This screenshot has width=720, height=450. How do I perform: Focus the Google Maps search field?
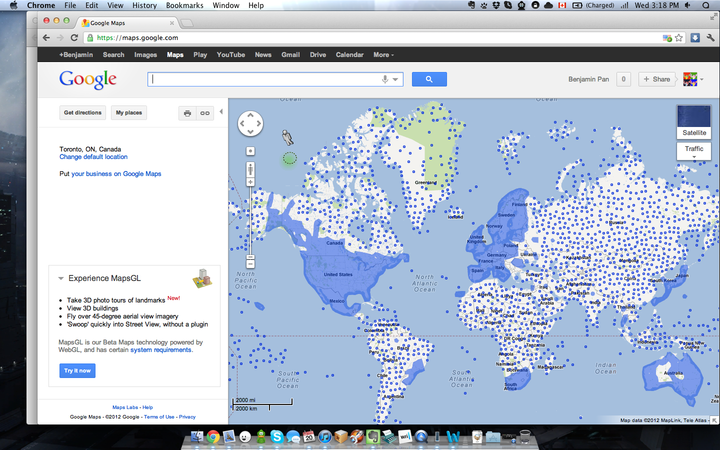275,79
